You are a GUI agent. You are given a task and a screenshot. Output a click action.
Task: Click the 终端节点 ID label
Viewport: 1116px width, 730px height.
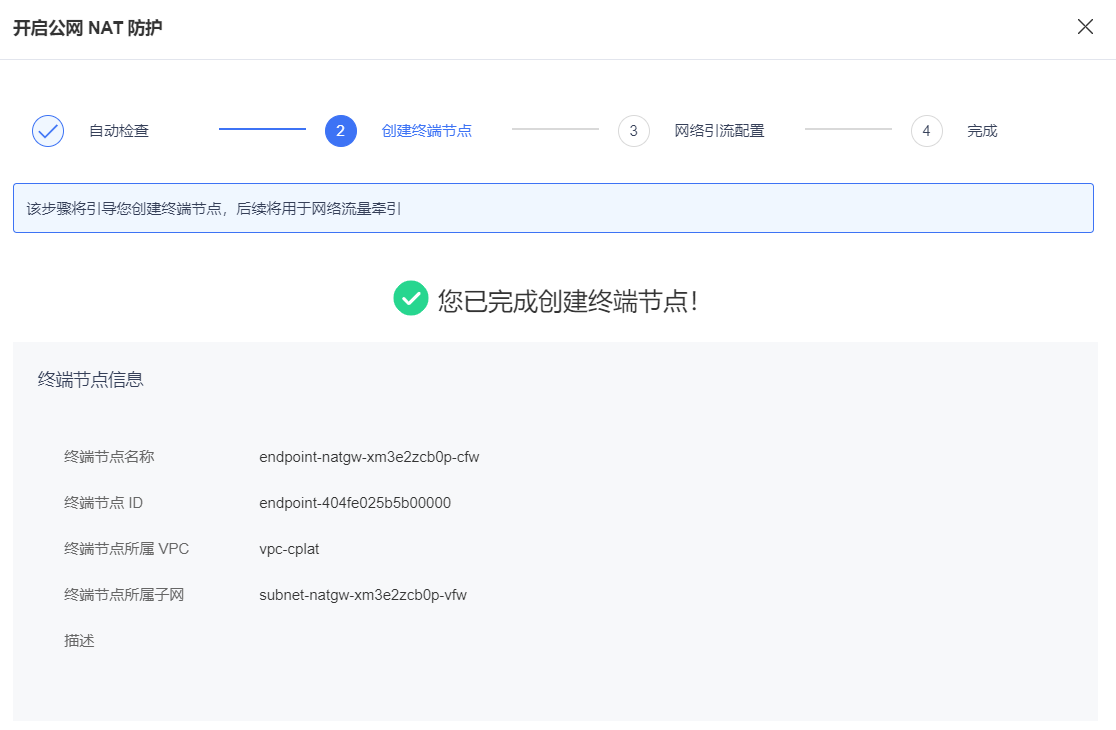point(103,503)
